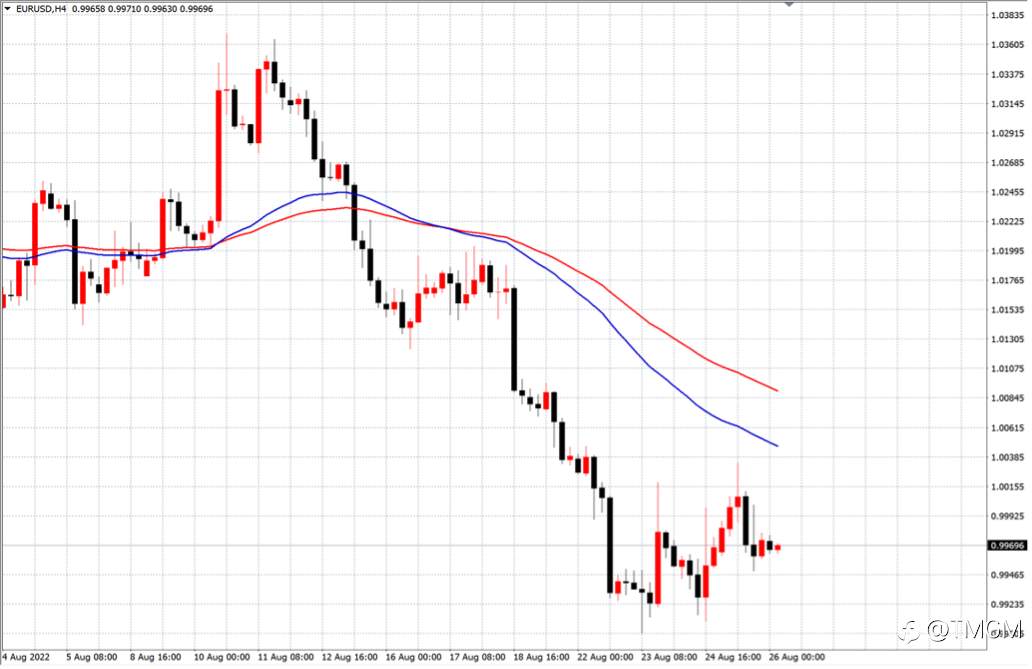Click the 22 Aug 00:00 time label
Screen dimensions: 1032x669
605,657
